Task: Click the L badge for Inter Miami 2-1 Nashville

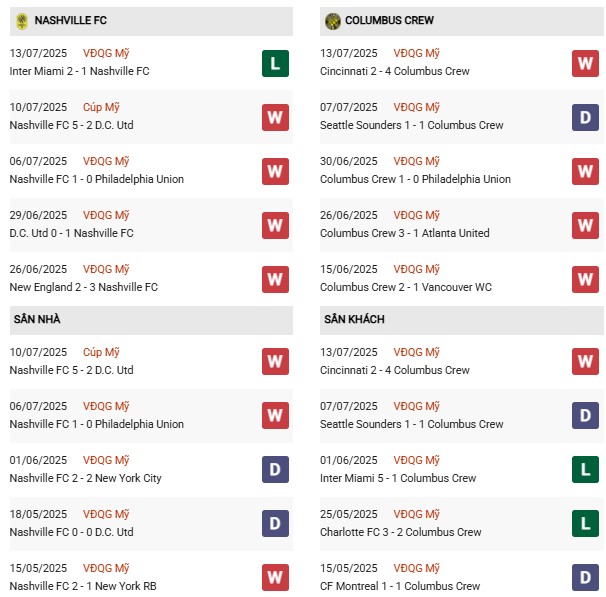Action: 275,64
